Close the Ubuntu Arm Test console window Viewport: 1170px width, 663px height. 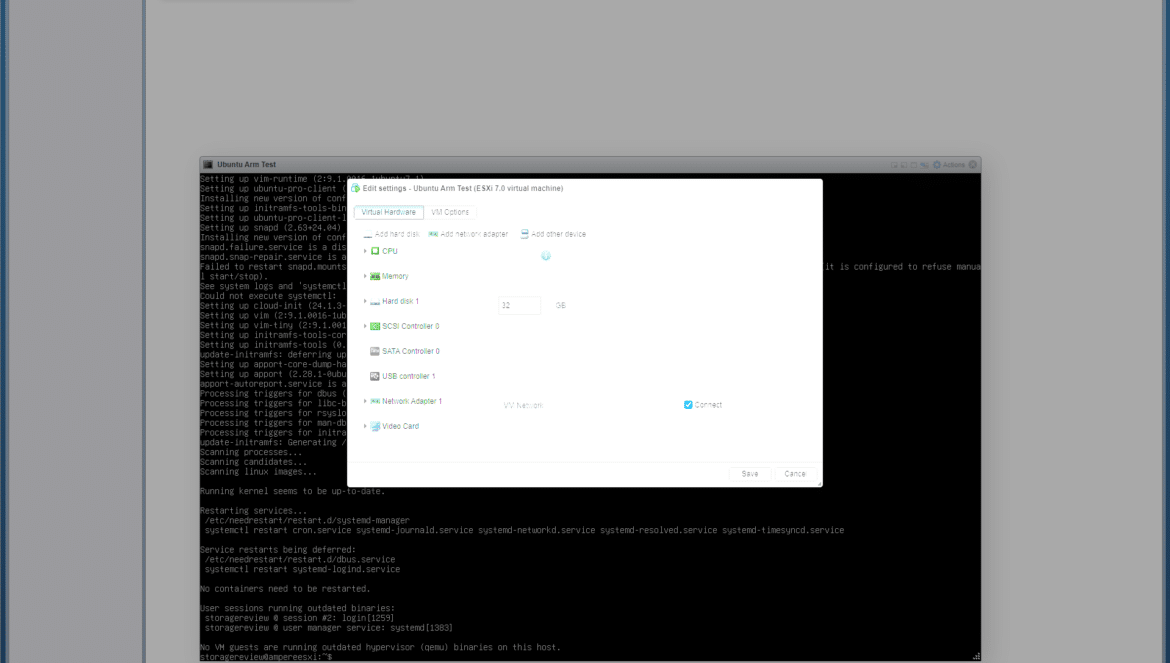[973, 165]
